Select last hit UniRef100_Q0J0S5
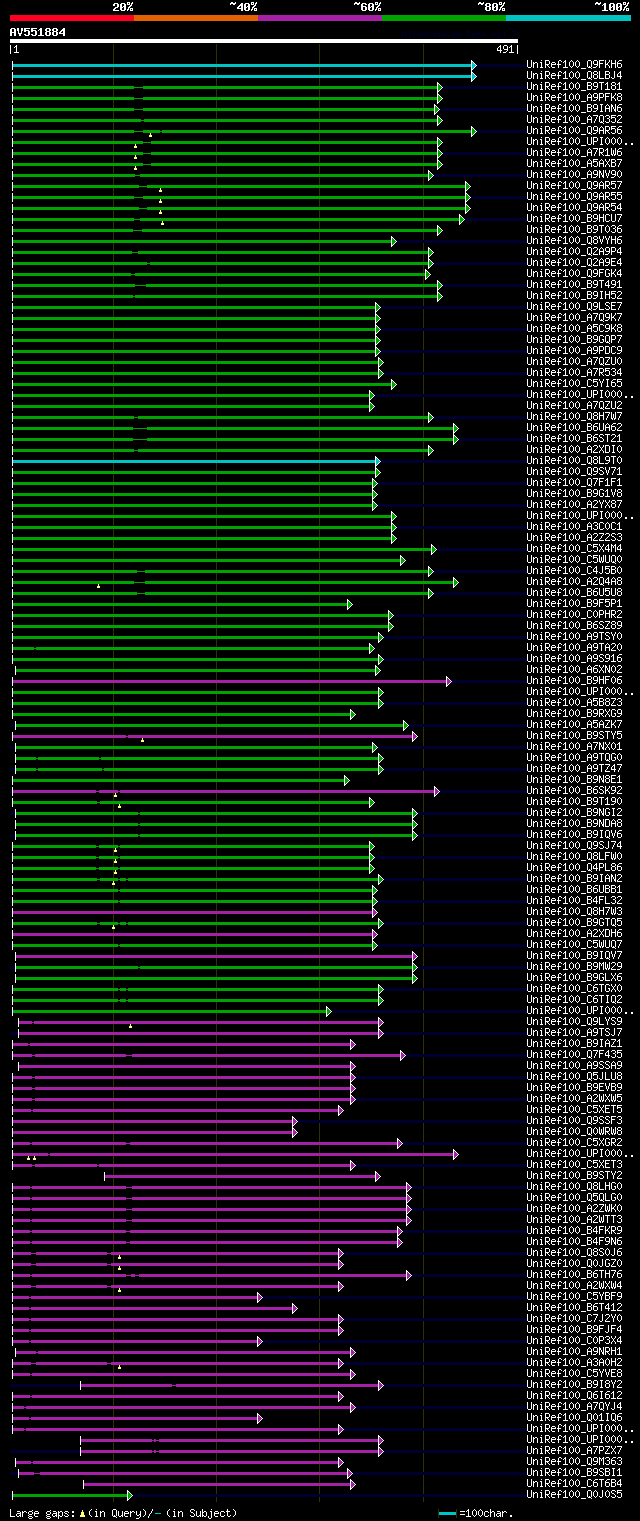Image resolution: width=640 pixels, height=1521 pixels. tap(574, 1494)
